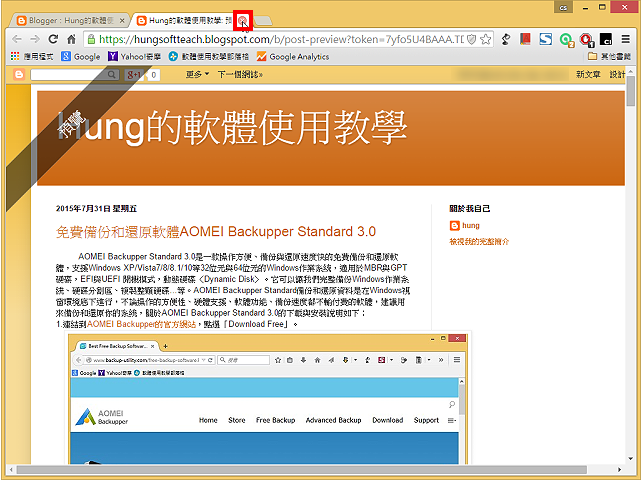
Task: Click the Google +1 button
Action: click(134, 75)
